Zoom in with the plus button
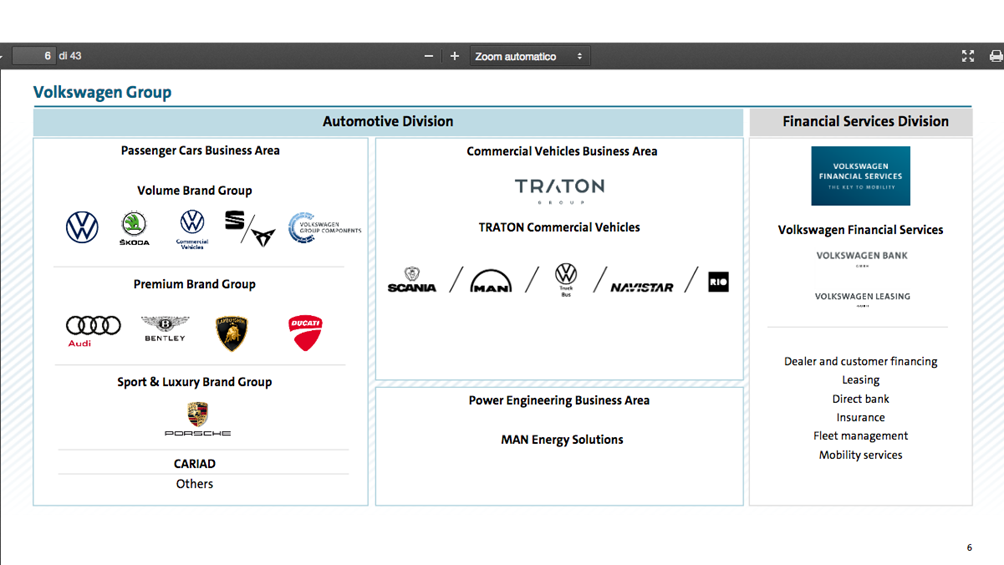Image resolution: width=1004 pixels, height=565 pixels. tap(455, 56)
